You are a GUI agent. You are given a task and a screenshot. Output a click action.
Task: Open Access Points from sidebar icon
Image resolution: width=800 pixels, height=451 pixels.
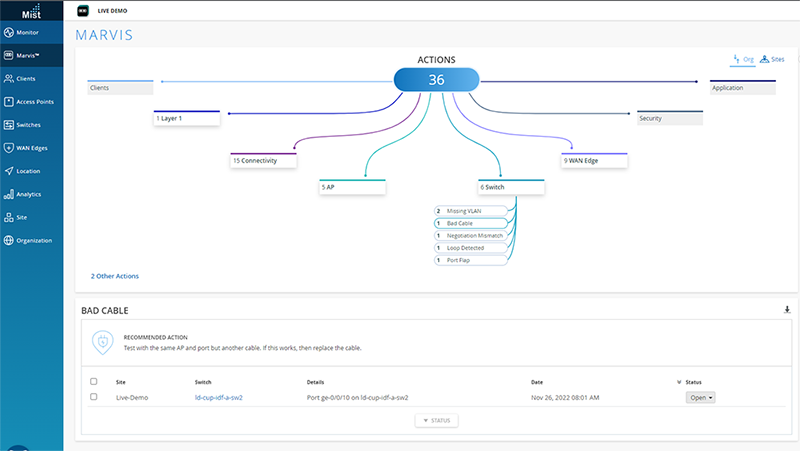(9, 101)
